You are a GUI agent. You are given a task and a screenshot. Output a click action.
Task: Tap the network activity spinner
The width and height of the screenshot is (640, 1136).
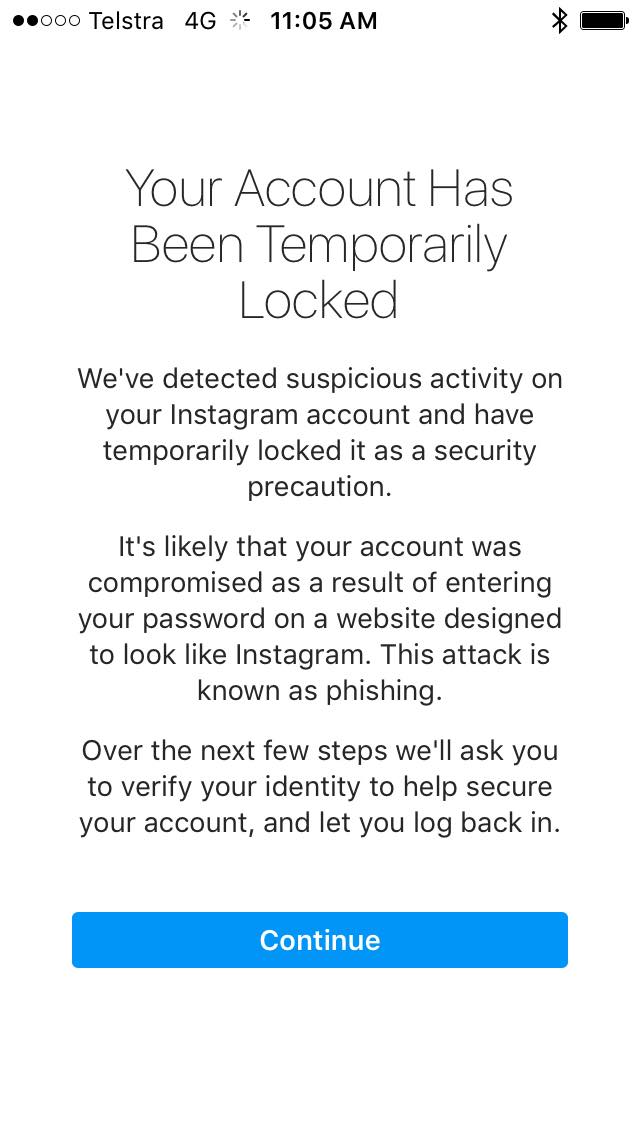241,20
